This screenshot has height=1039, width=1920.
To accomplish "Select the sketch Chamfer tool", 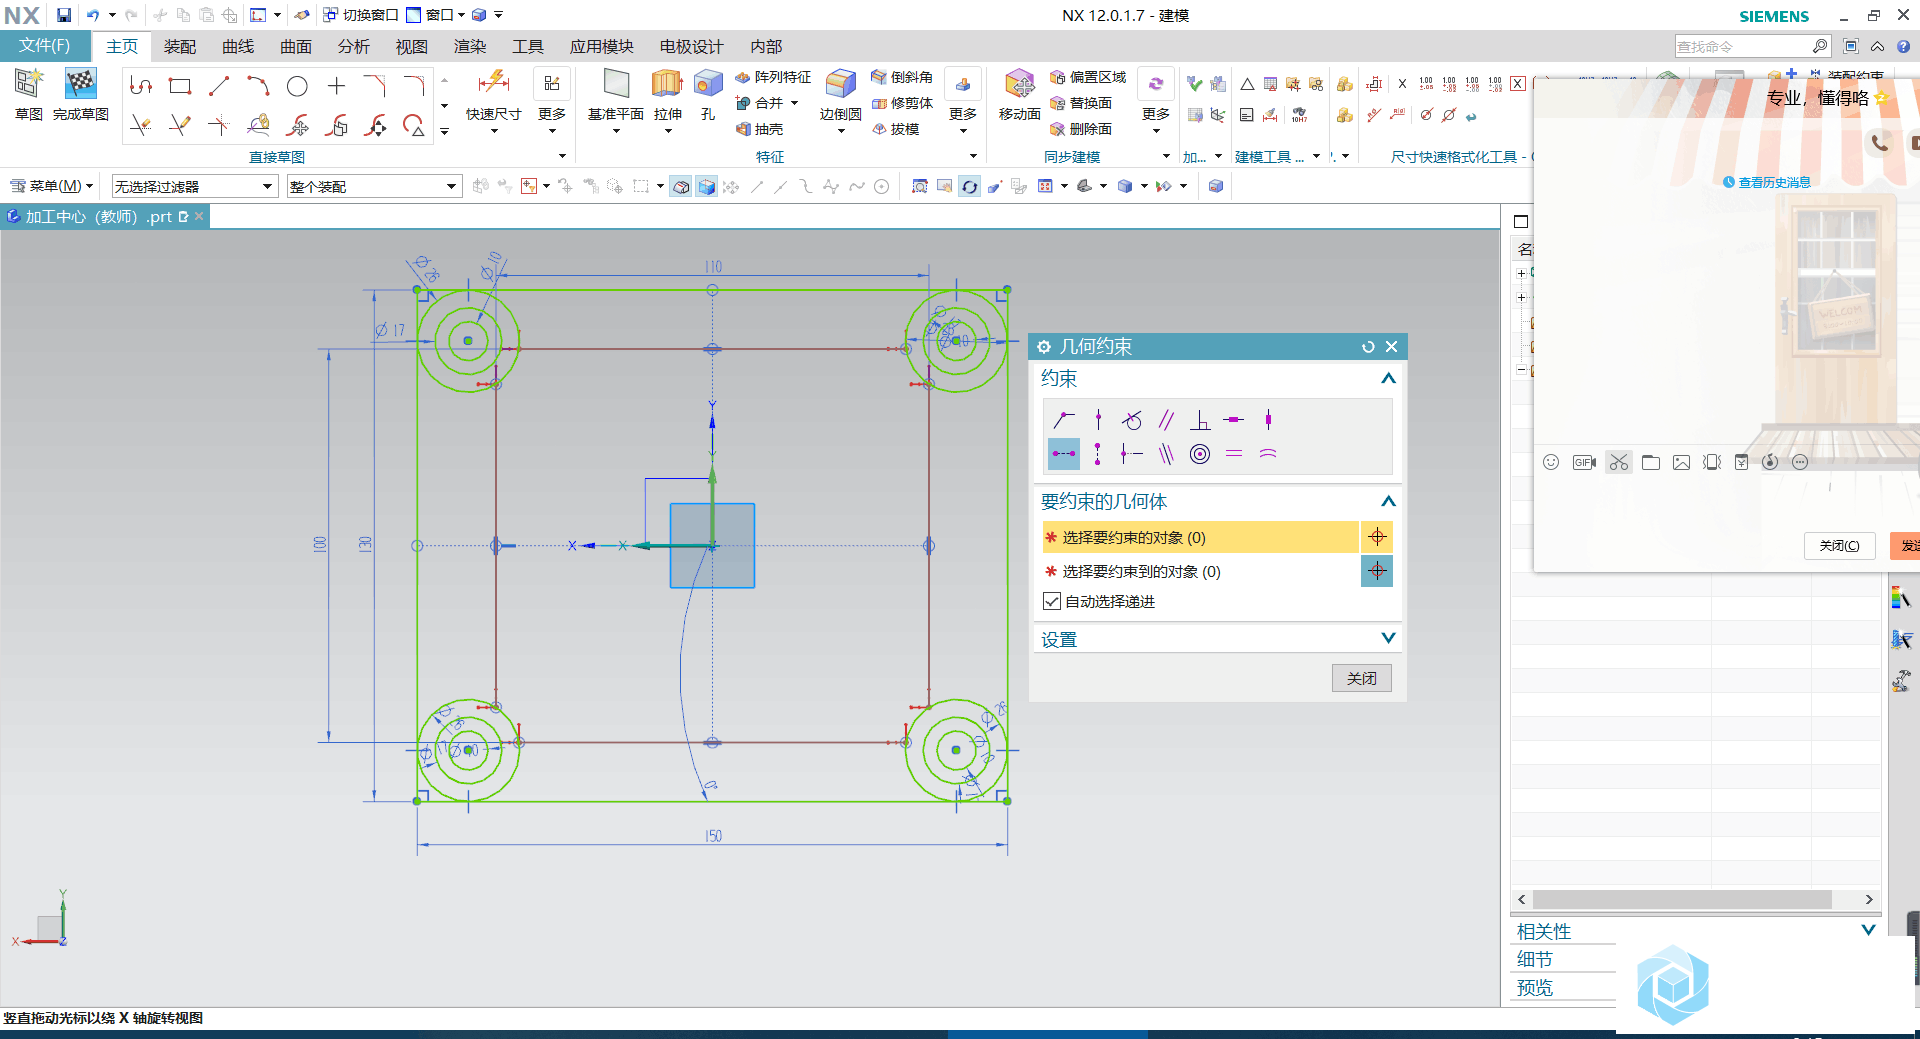I will [375, 86].
